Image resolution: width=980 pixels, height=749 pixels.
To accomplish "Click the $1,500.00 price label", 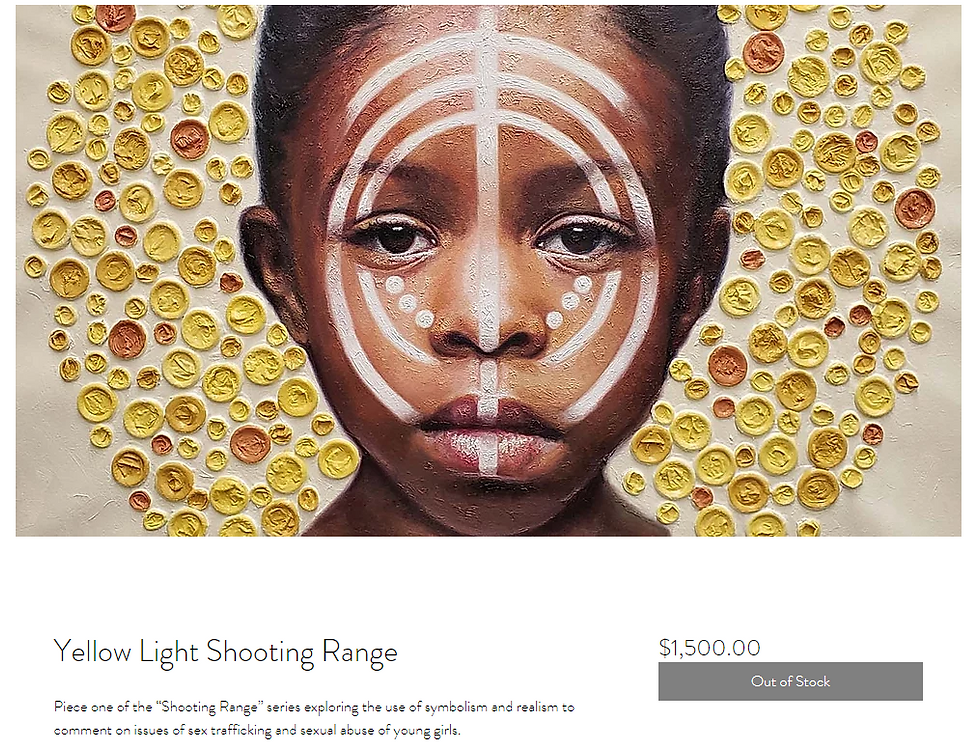I will (x=709, y=647).
